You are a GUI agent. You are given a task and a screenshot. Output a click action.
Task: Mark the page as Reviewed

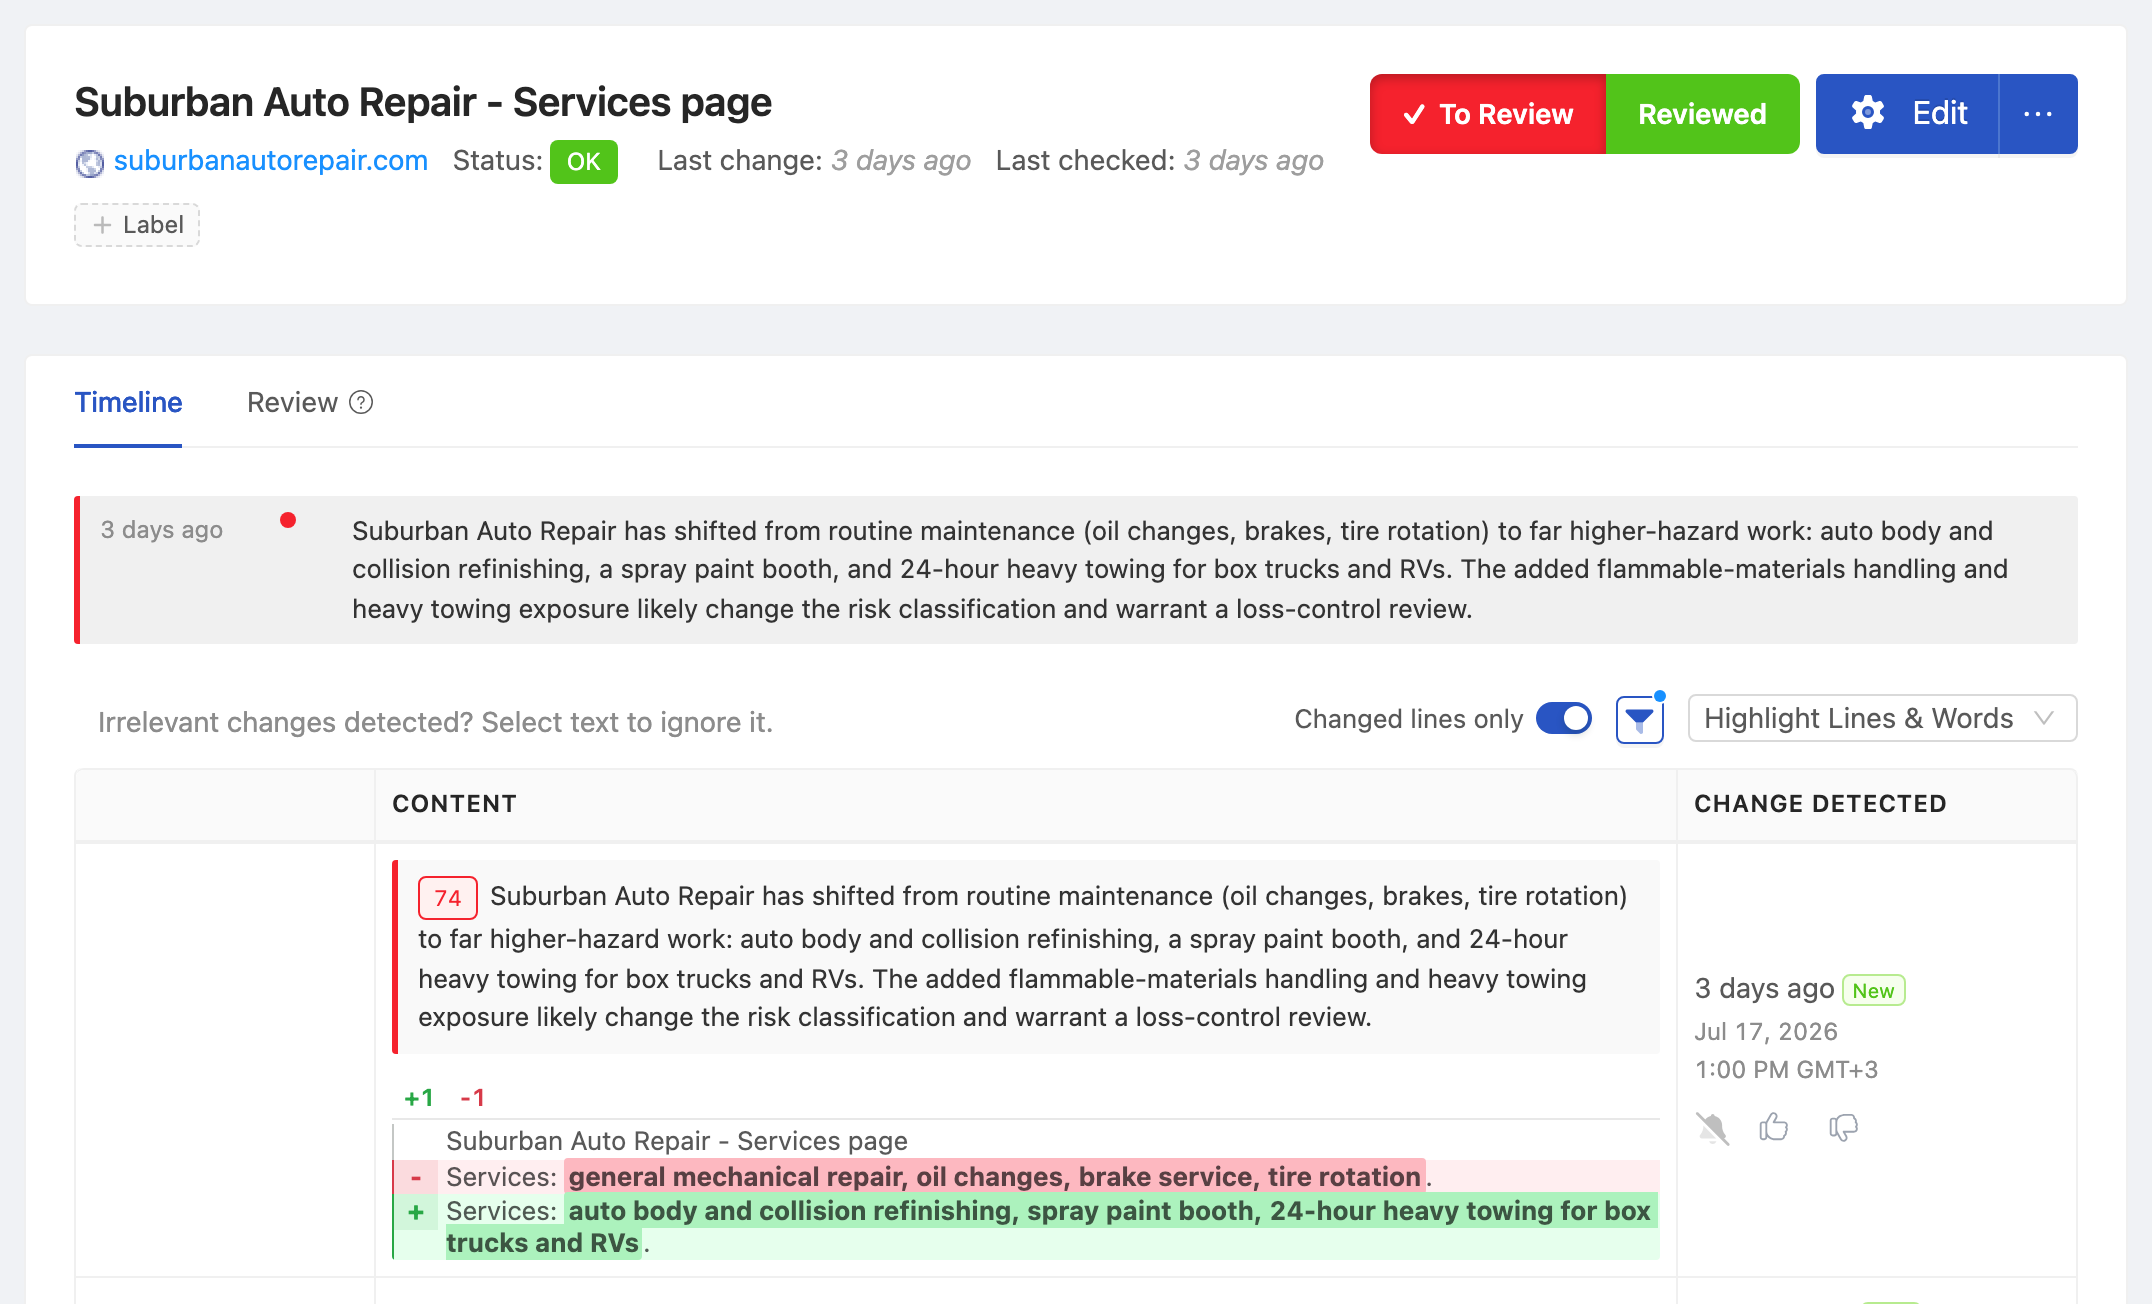pos(1702,114)
